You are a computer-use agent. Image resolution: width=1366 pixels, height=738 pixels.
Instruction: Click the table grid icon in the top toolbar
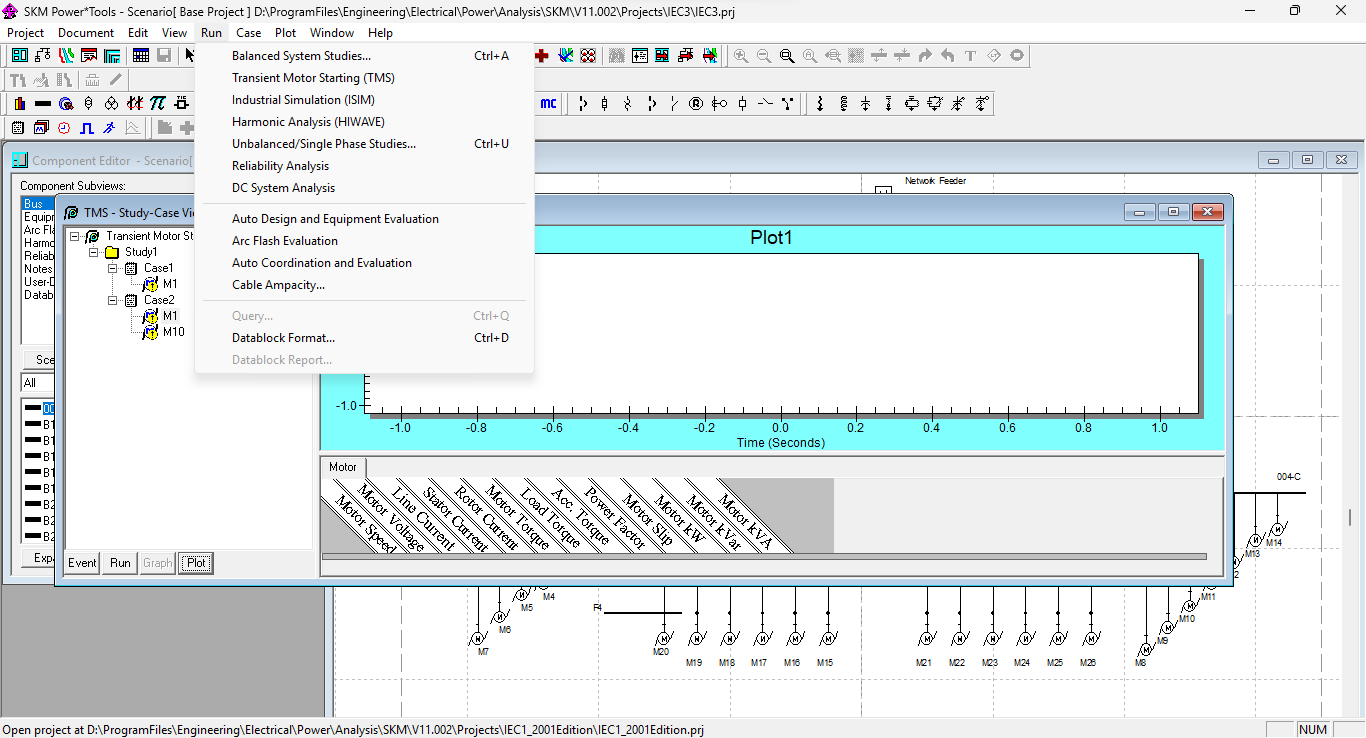click(x=141, y=56)
